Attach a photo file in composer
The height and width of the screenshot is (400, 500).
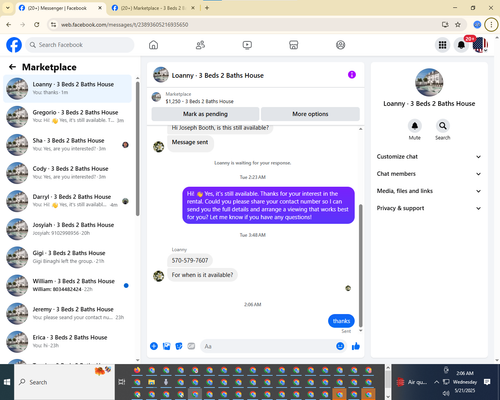tap(166, 346)
